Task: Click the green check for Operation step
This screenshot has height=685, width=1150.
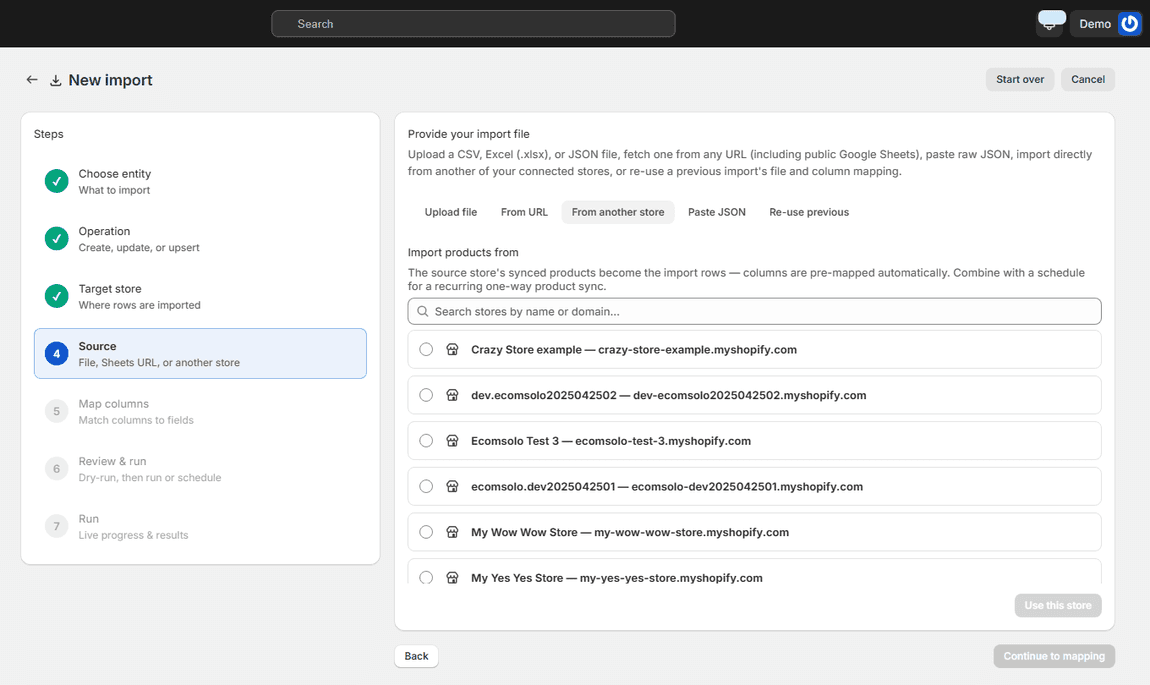Action: pos(56,238)
